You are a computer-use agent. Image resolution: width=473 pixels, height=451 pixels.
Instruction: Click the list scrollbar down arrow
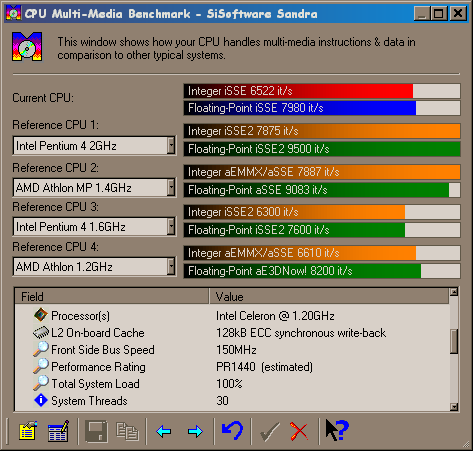[454, 406]
